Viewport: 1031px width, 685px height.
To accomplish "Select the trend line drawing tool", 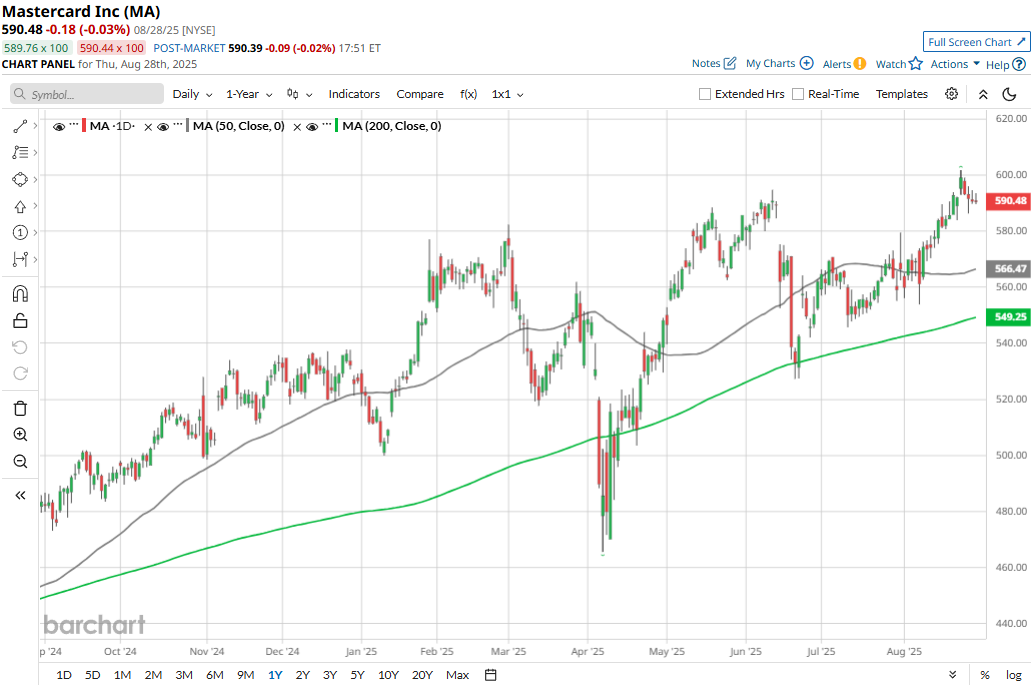I will [20, 127].
